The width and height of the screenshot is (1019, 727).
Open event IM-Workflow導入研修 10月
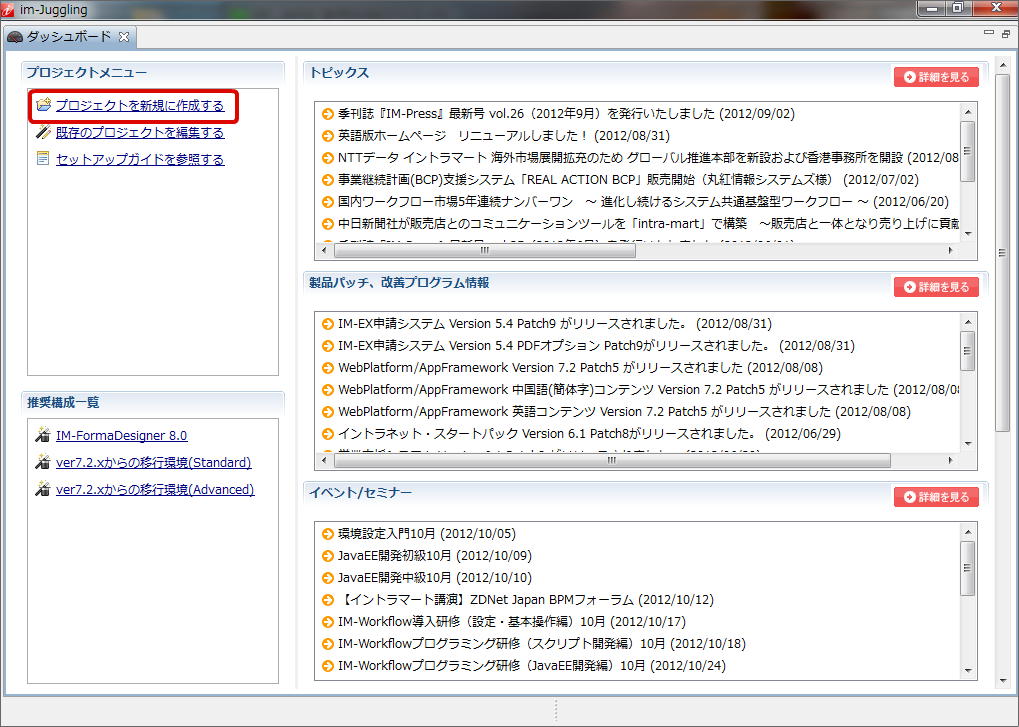point(511,622)
